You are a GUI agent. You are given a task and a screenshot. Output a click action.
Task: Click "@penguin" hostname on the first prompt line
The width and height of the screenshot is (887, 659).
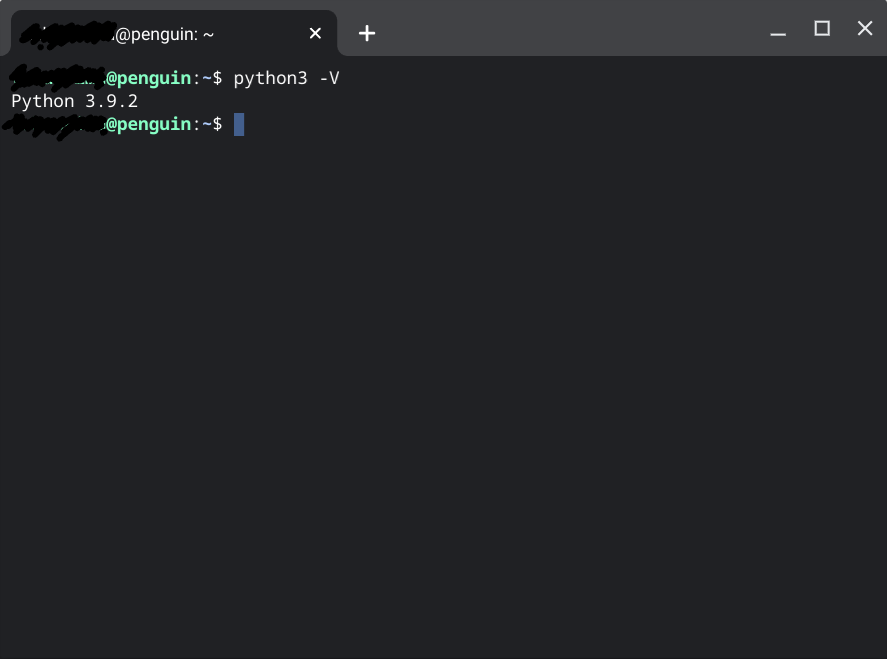(149, 78)
